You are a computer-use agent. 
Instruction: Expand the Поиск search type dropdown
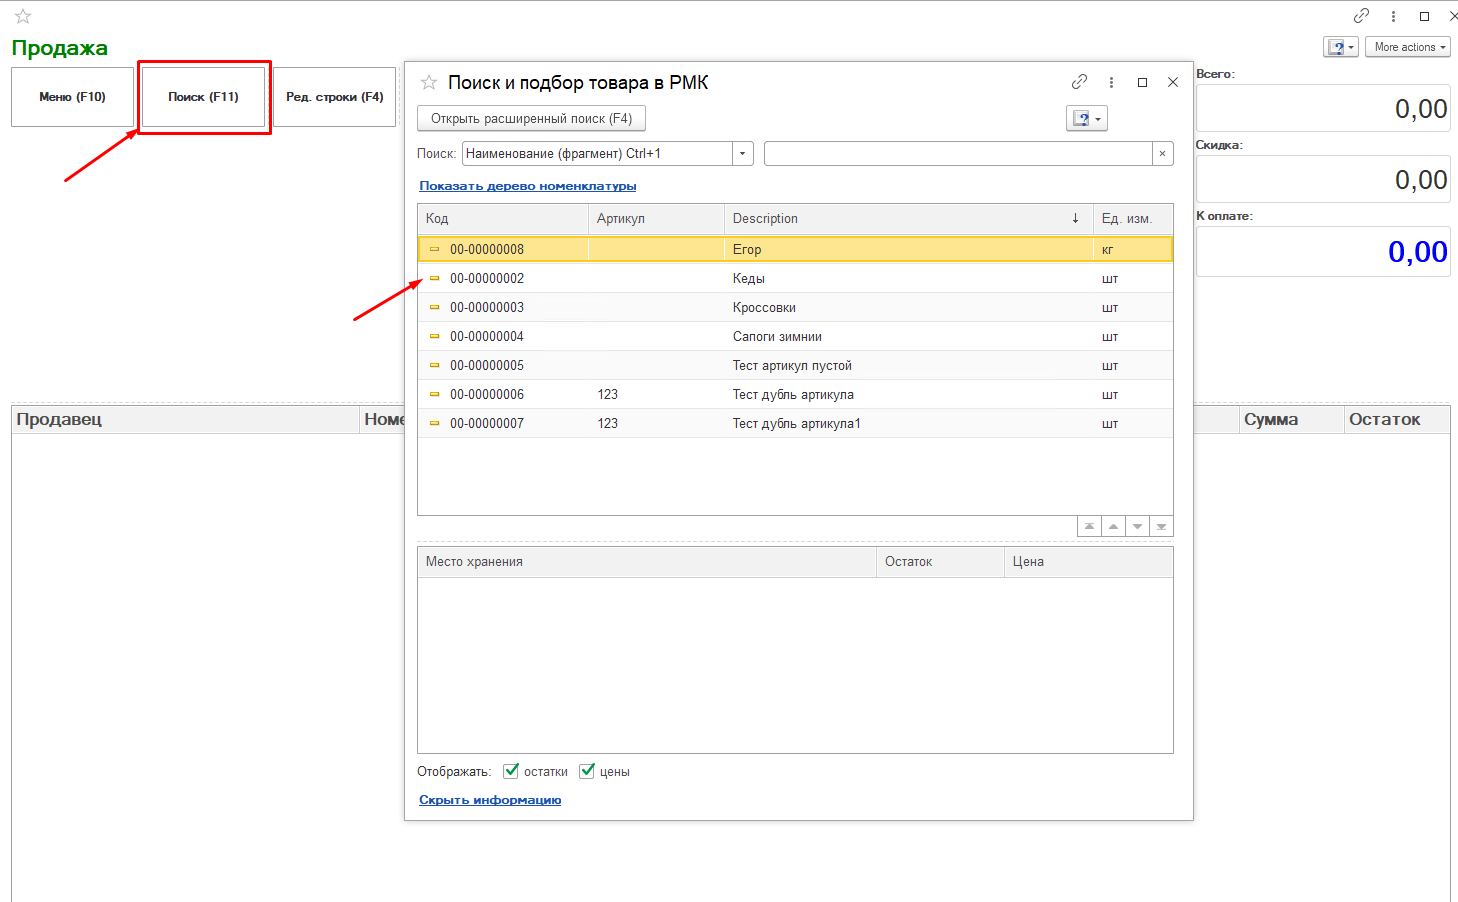pyautogui.click(x=742, y=153)
